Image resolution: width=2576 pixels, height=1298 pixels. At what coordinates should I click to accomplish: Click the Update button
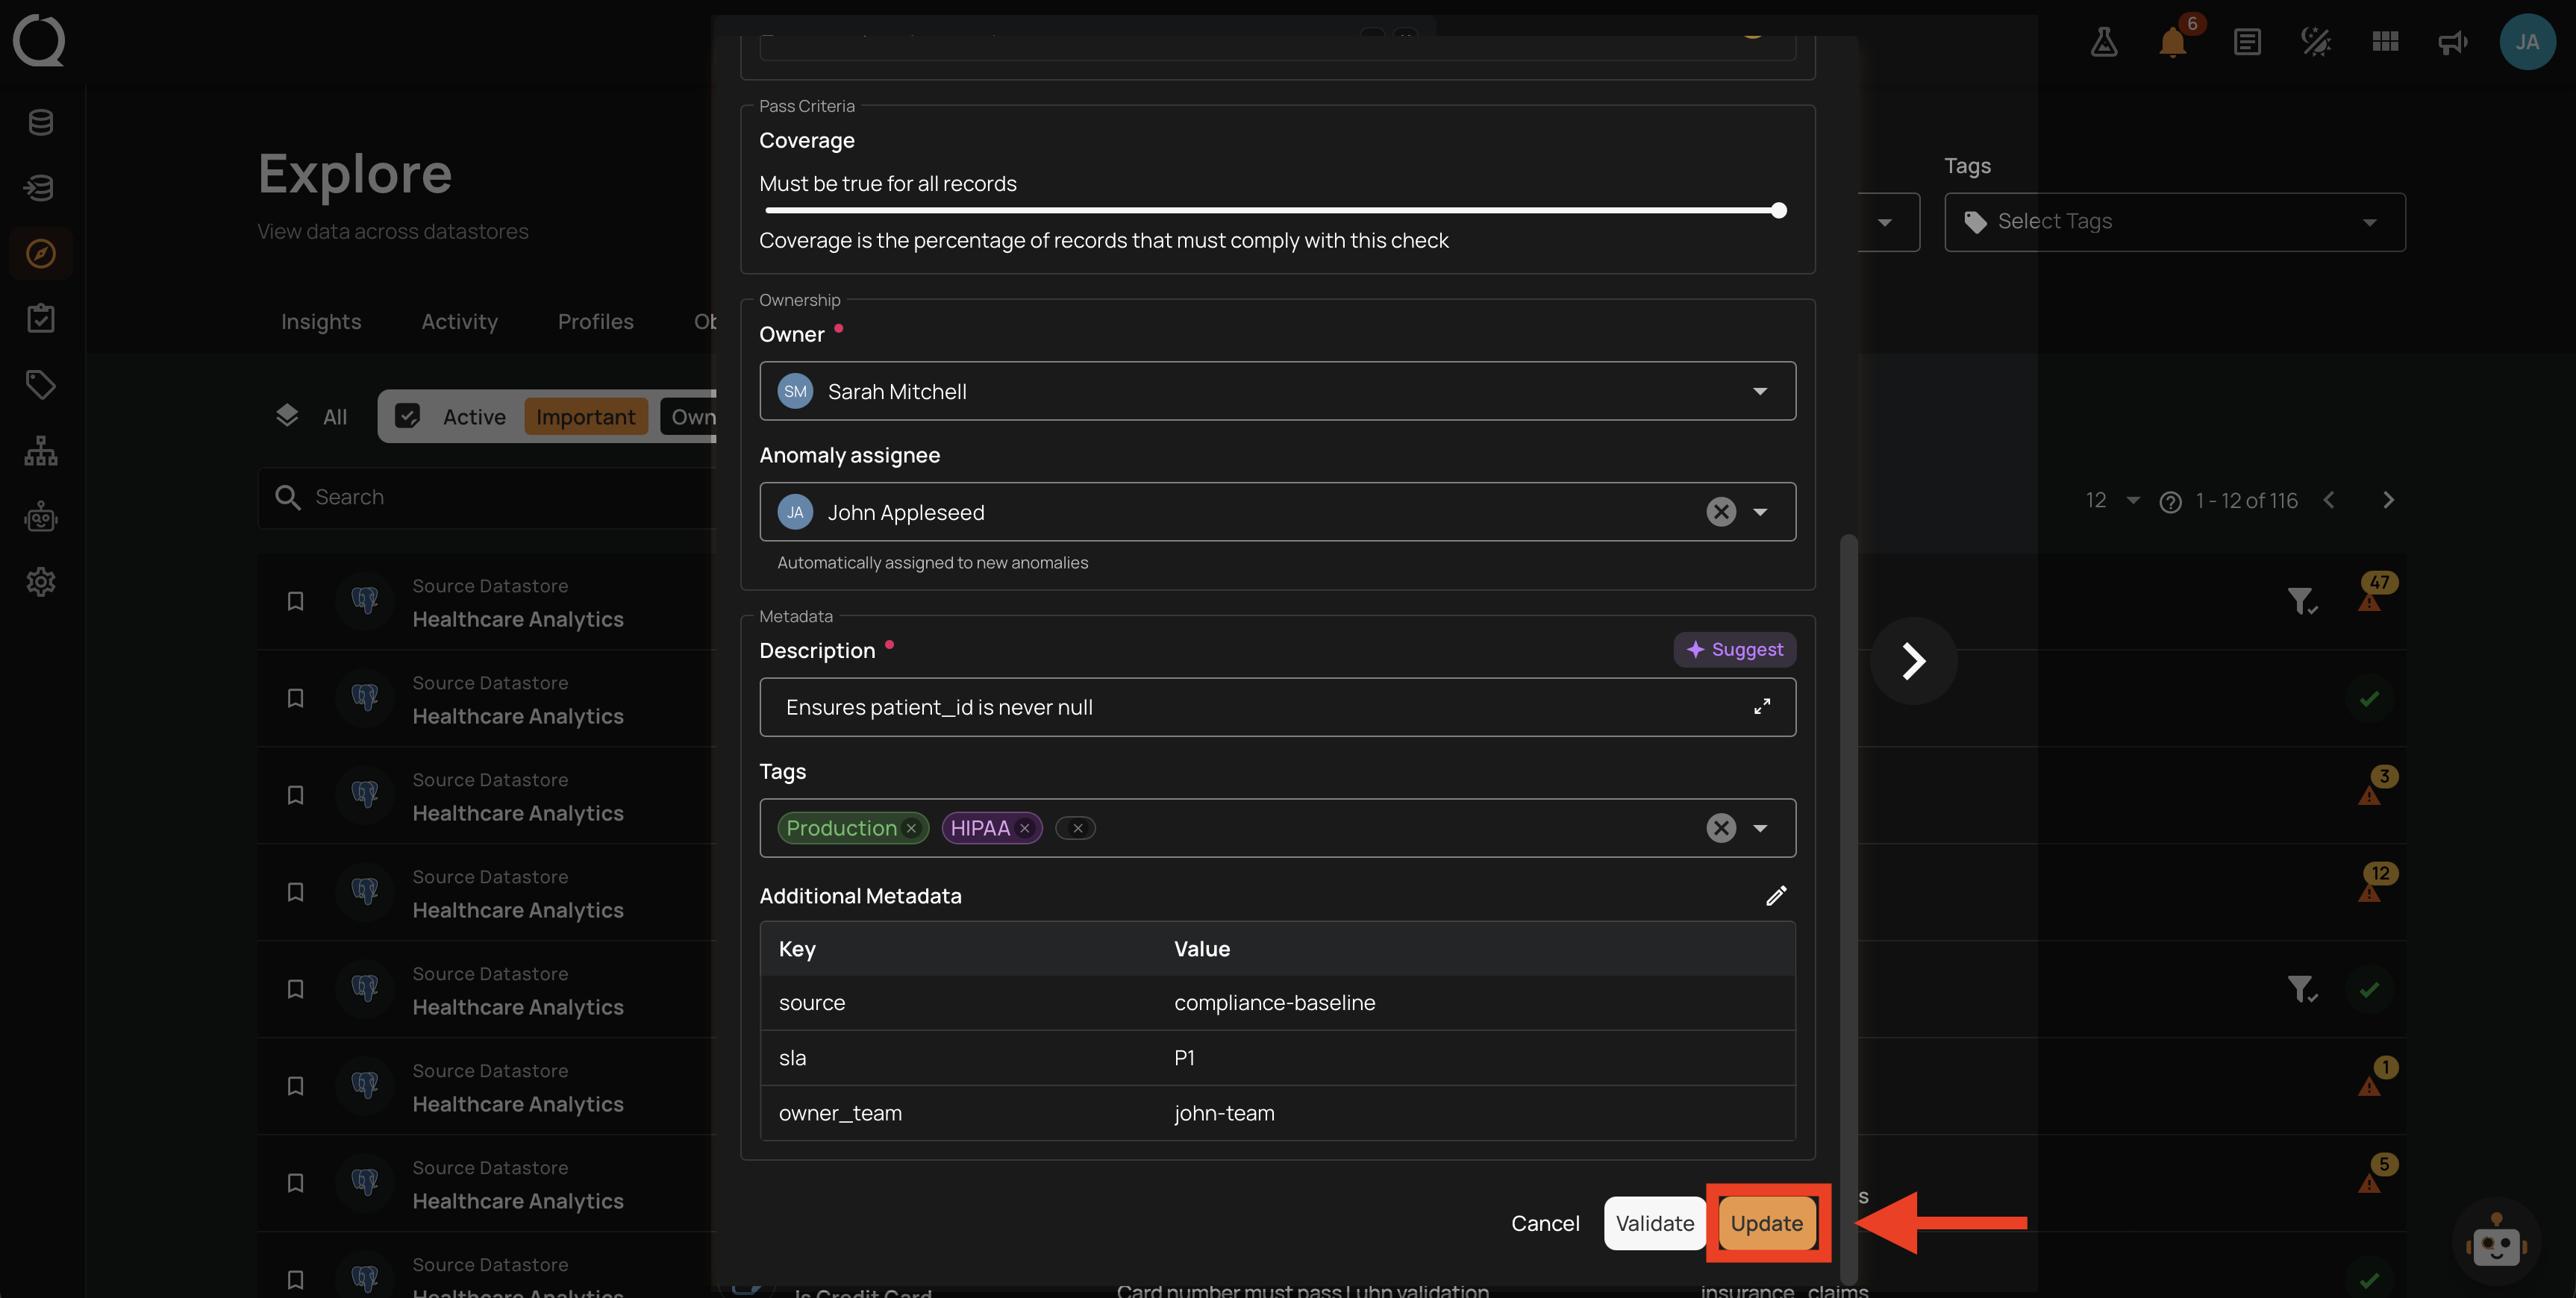[x=1766, y=1223]
